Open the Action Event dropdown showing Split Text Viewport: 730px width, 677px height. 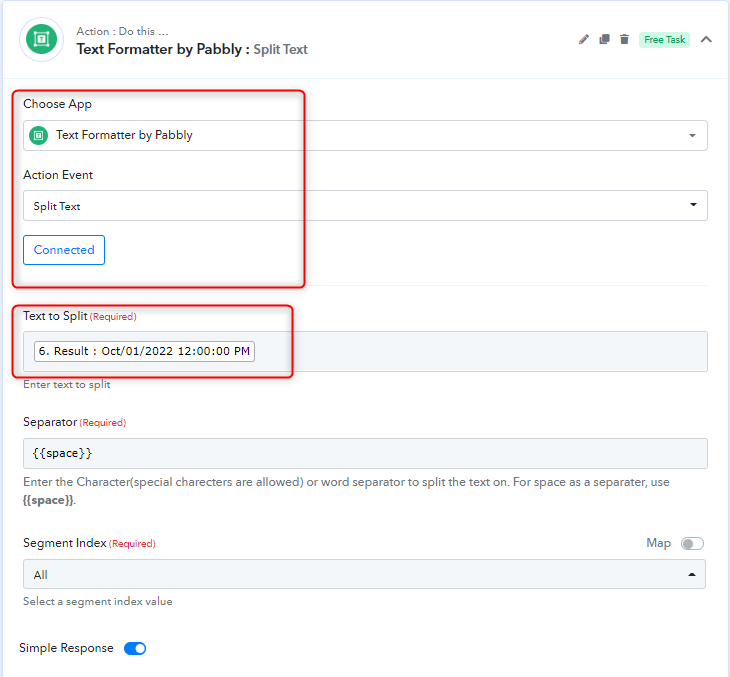(x=365, y=205)
